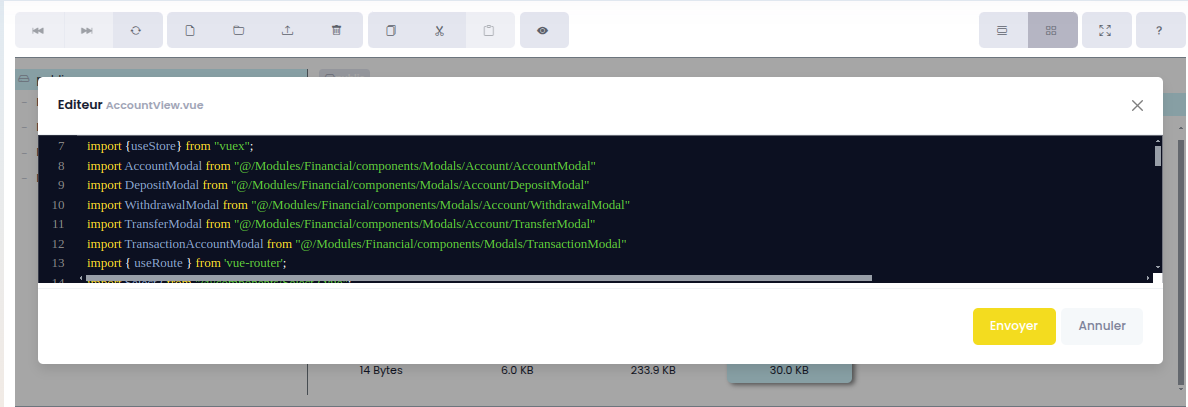Click the code line importing useRoute
Screen dimensions: 1188x407
[x=186, y=263]
